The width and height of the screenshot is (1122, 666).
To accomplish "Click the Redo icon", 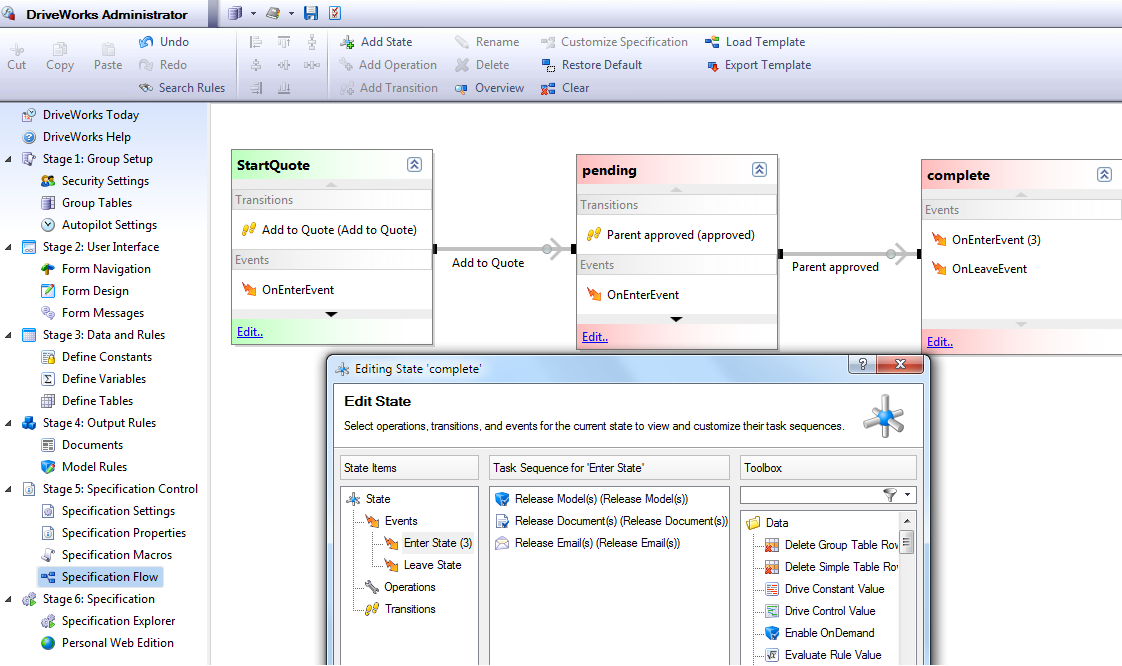I will pyautogui.click(x=146, y=65).
